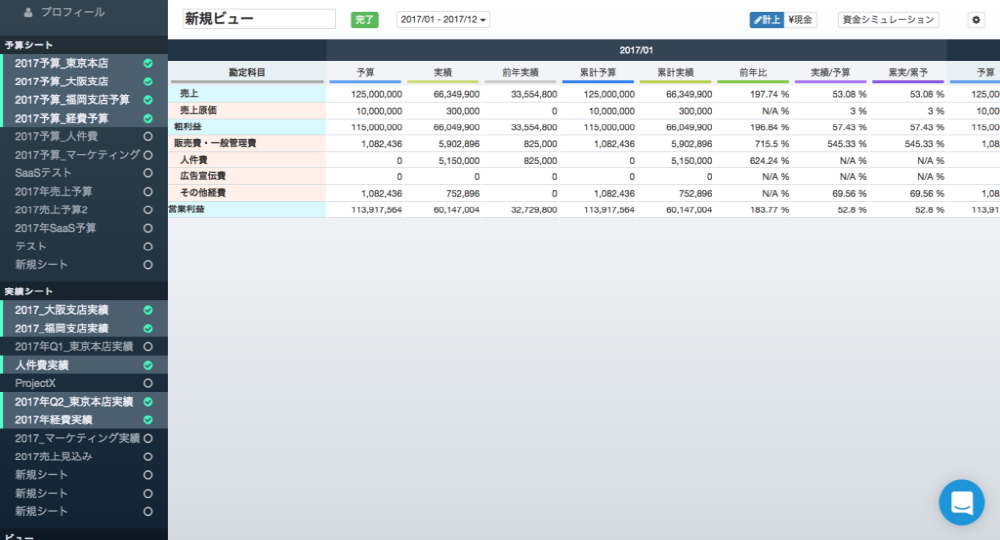Select 2017年SaaS予算 sheet in sidebar
The width and height of the screenshot is (1000, 540).
(x=56, y=228)
